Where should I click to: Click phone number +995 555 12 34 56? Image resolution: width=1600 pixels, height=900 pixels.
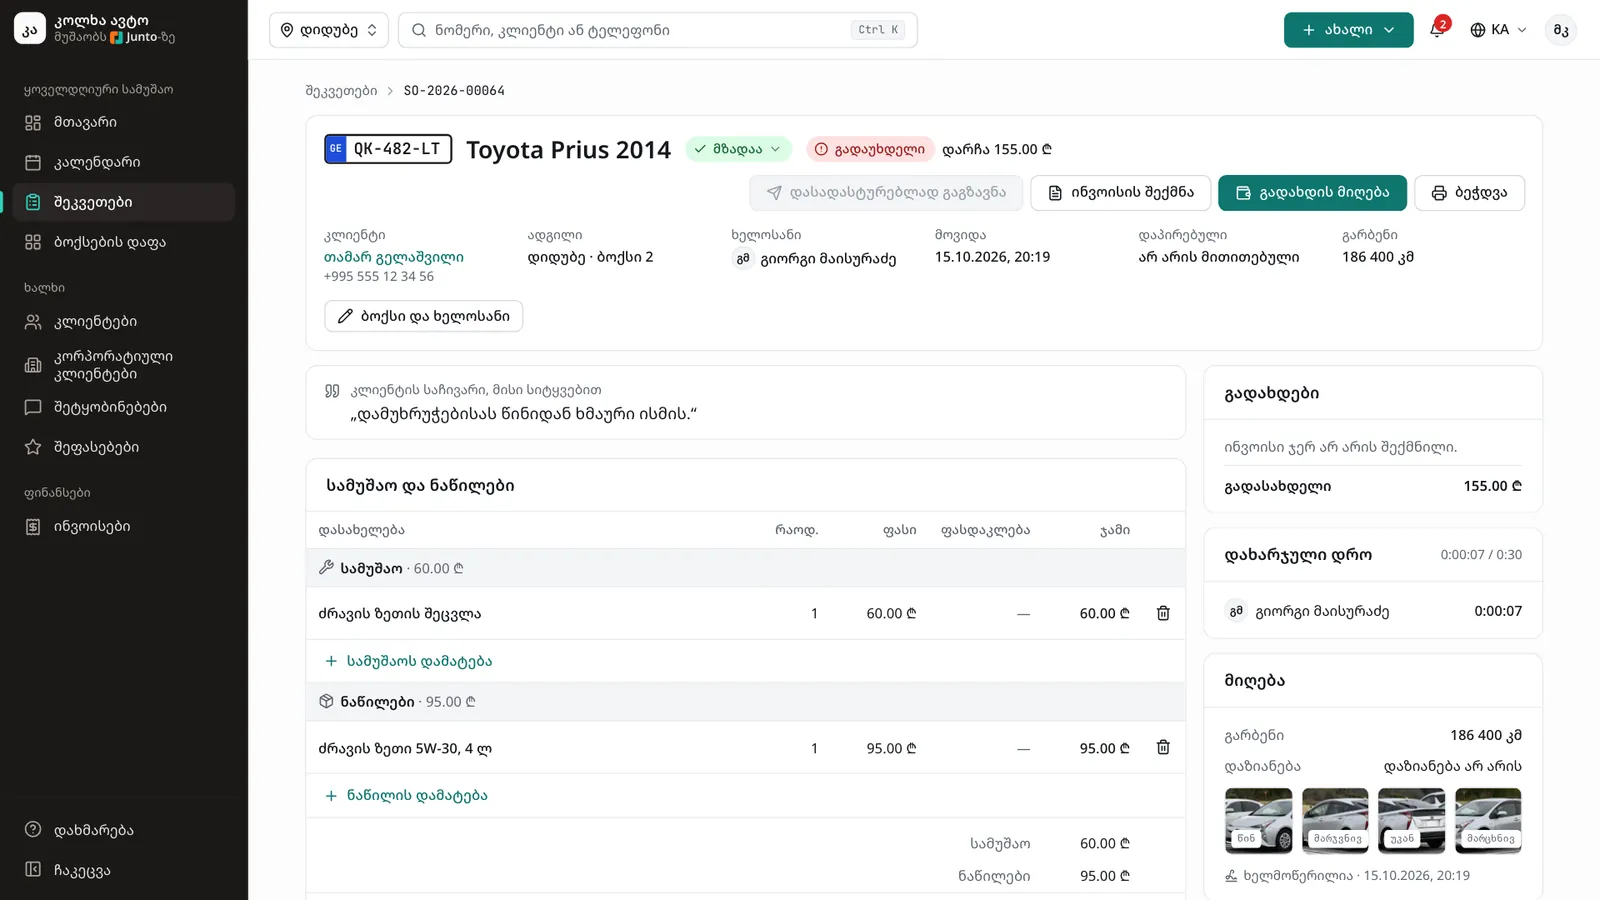click(x=379, y=276)
